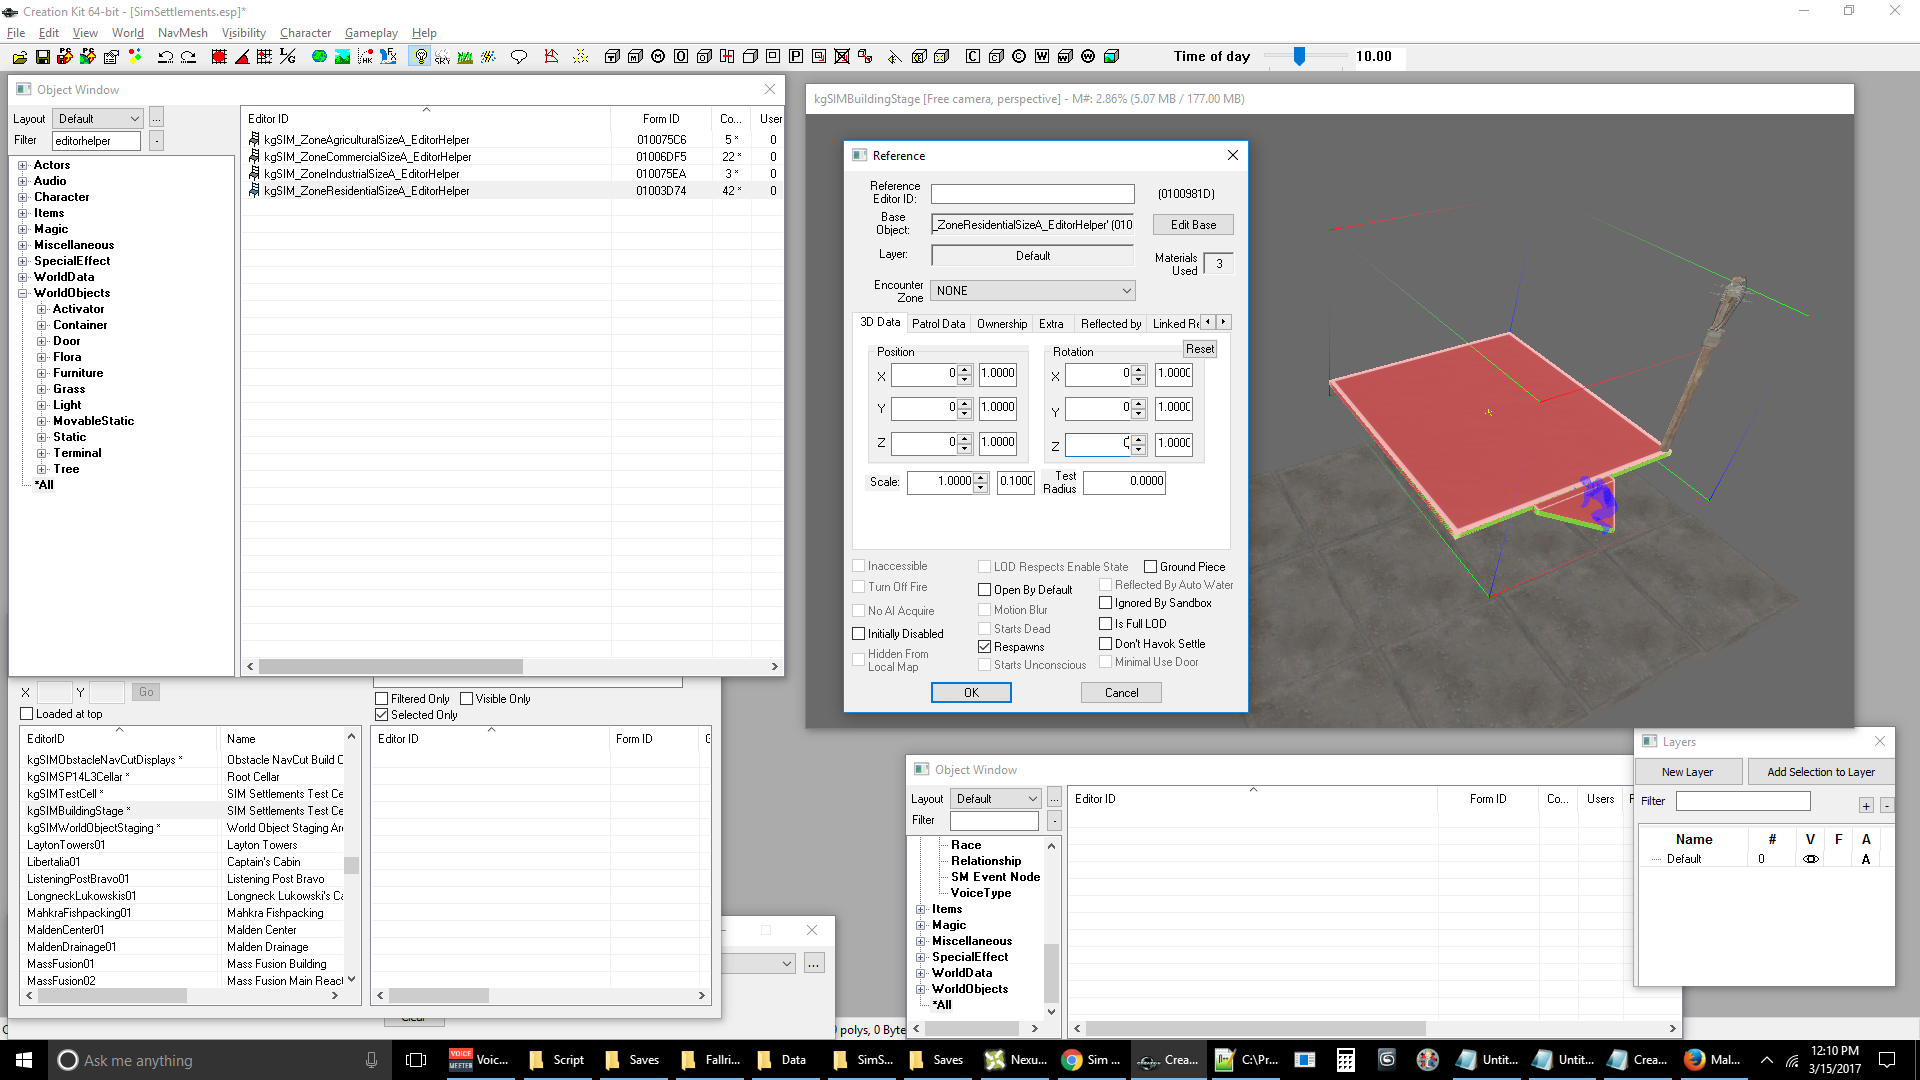Toggle Default layer visibility eye
Viewport: 1920px width, 1080px height.
point(1810,859)
